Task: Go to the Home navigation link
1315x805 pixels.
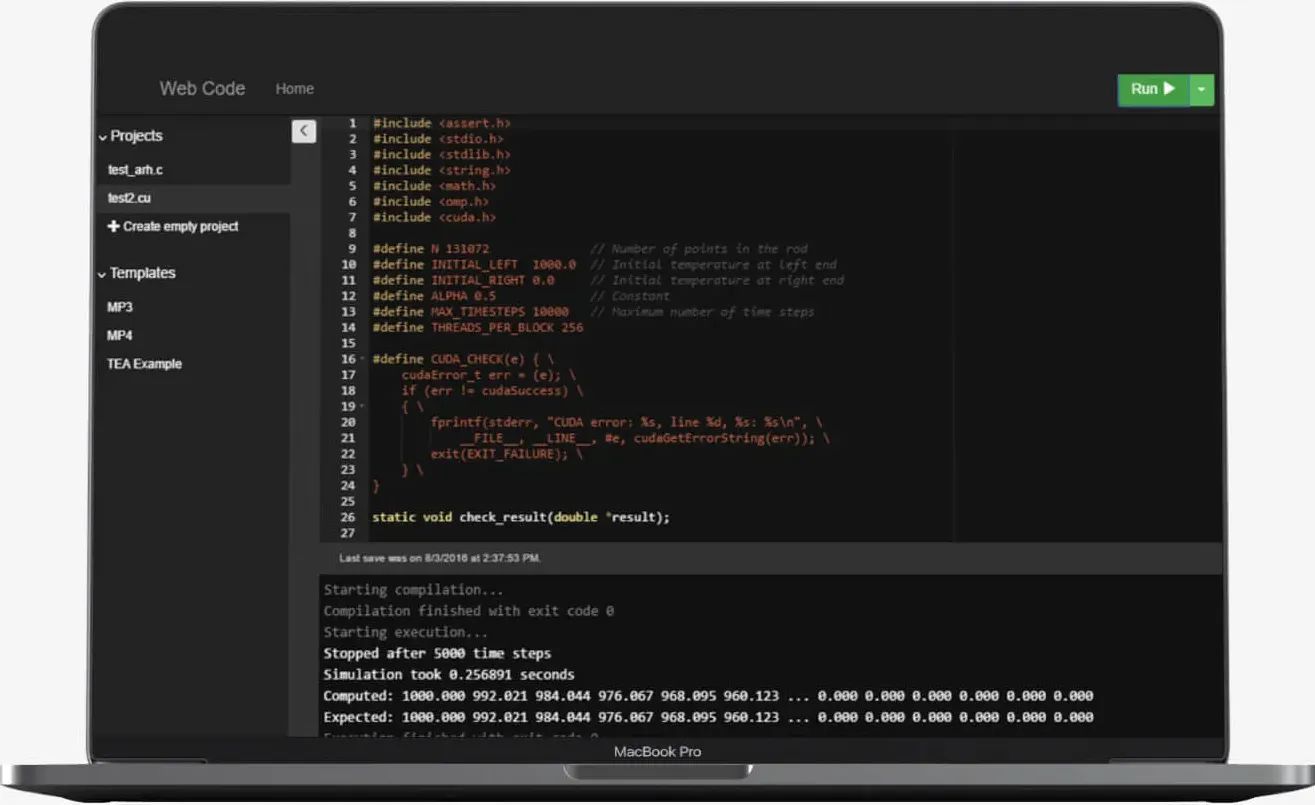Action: tap(294, 89)
